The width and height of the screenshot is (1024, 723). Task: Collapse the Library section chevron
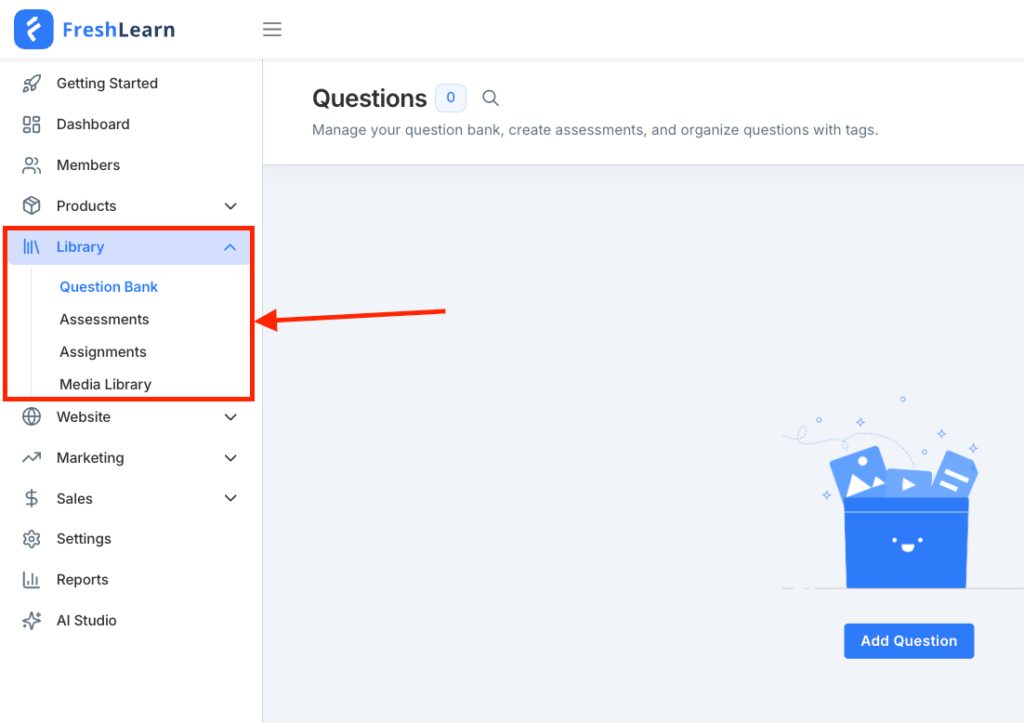point(231,247)
